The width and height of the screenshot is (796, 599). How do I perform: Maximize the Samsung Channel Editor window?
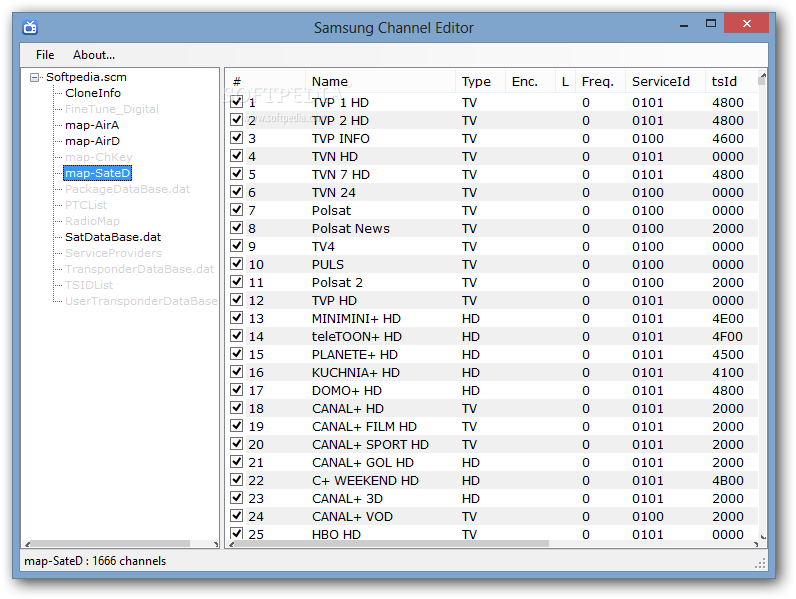pos(711,23)
